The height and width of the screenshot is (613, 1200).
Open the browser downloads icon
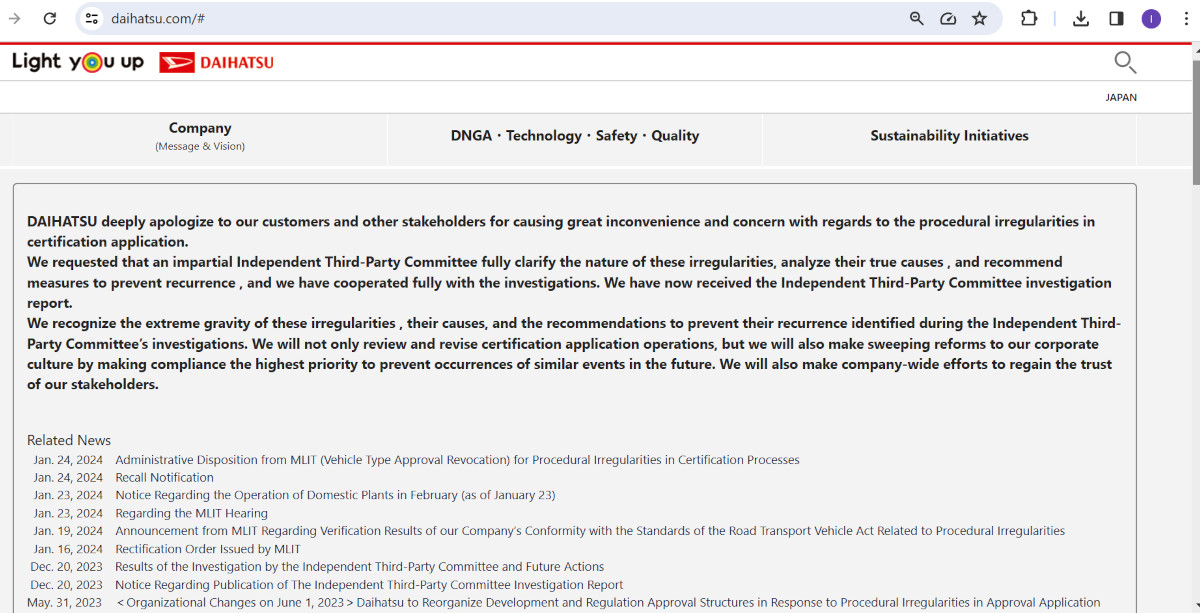click(1081, 18)
